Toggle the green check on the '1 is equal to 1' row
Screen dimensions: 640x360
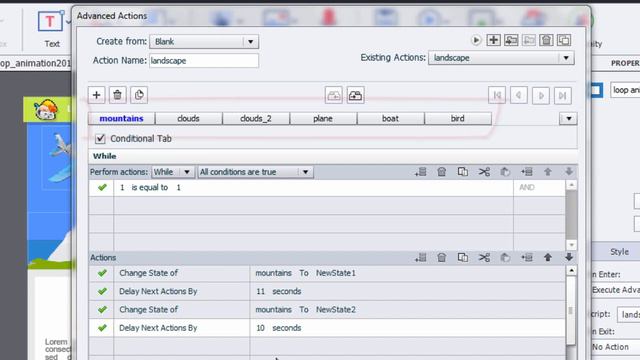click(x=102, y=187)
